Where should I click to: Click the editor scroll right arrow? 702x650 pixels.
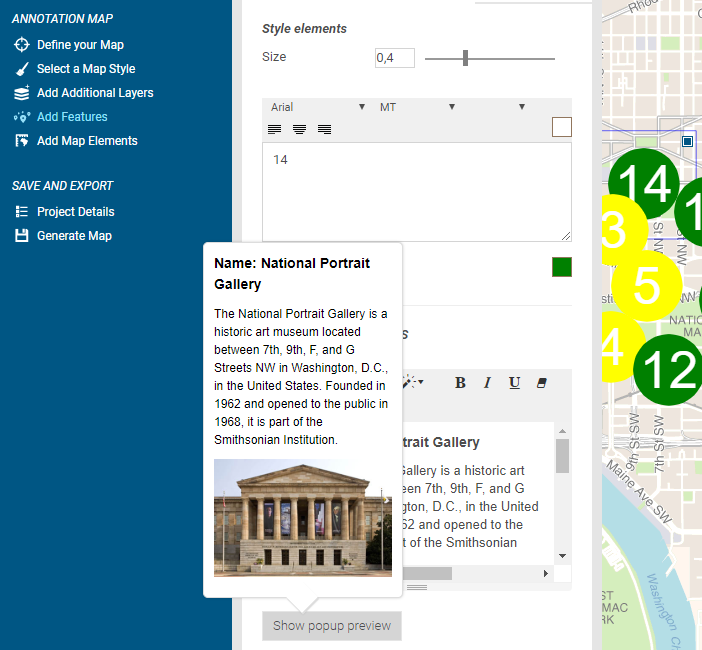click(546, 573)
